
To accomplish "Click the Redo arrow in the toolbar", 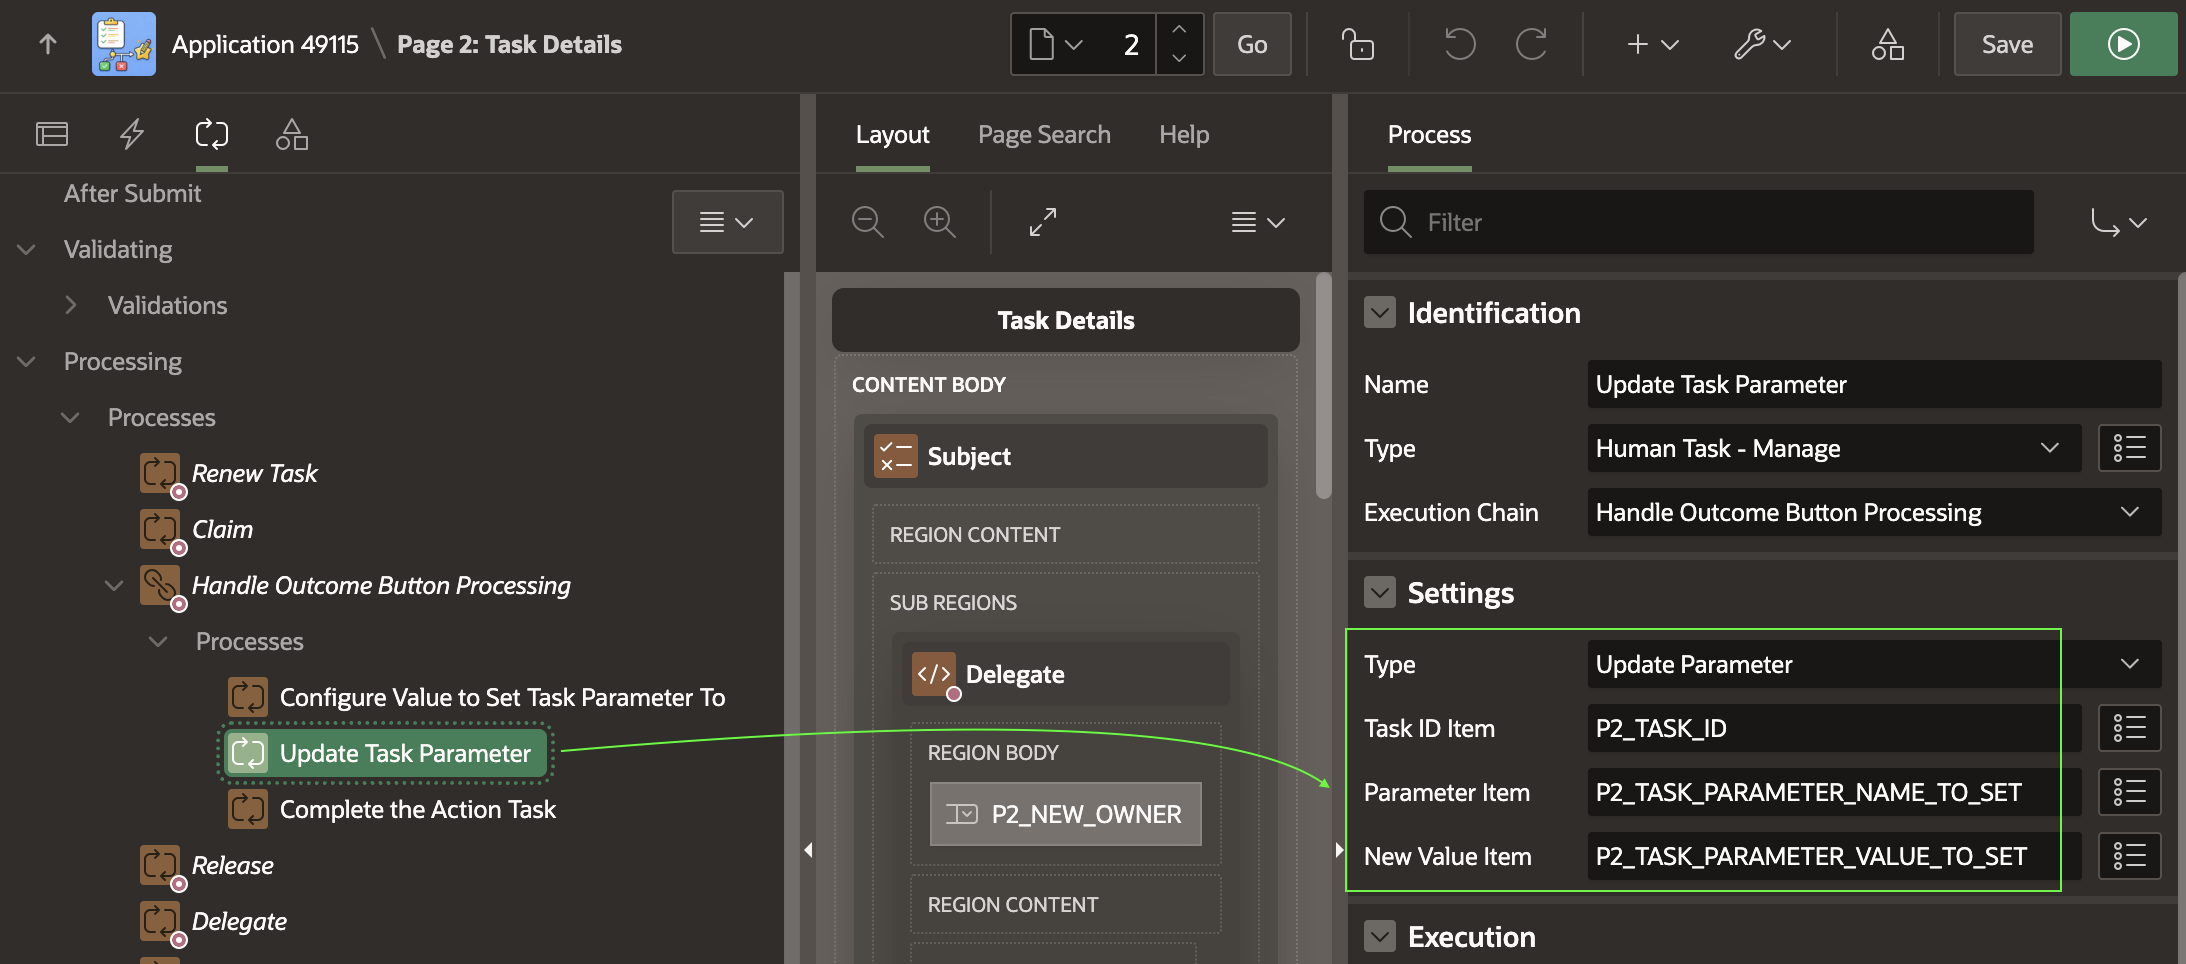I will tap(1531, 44).
